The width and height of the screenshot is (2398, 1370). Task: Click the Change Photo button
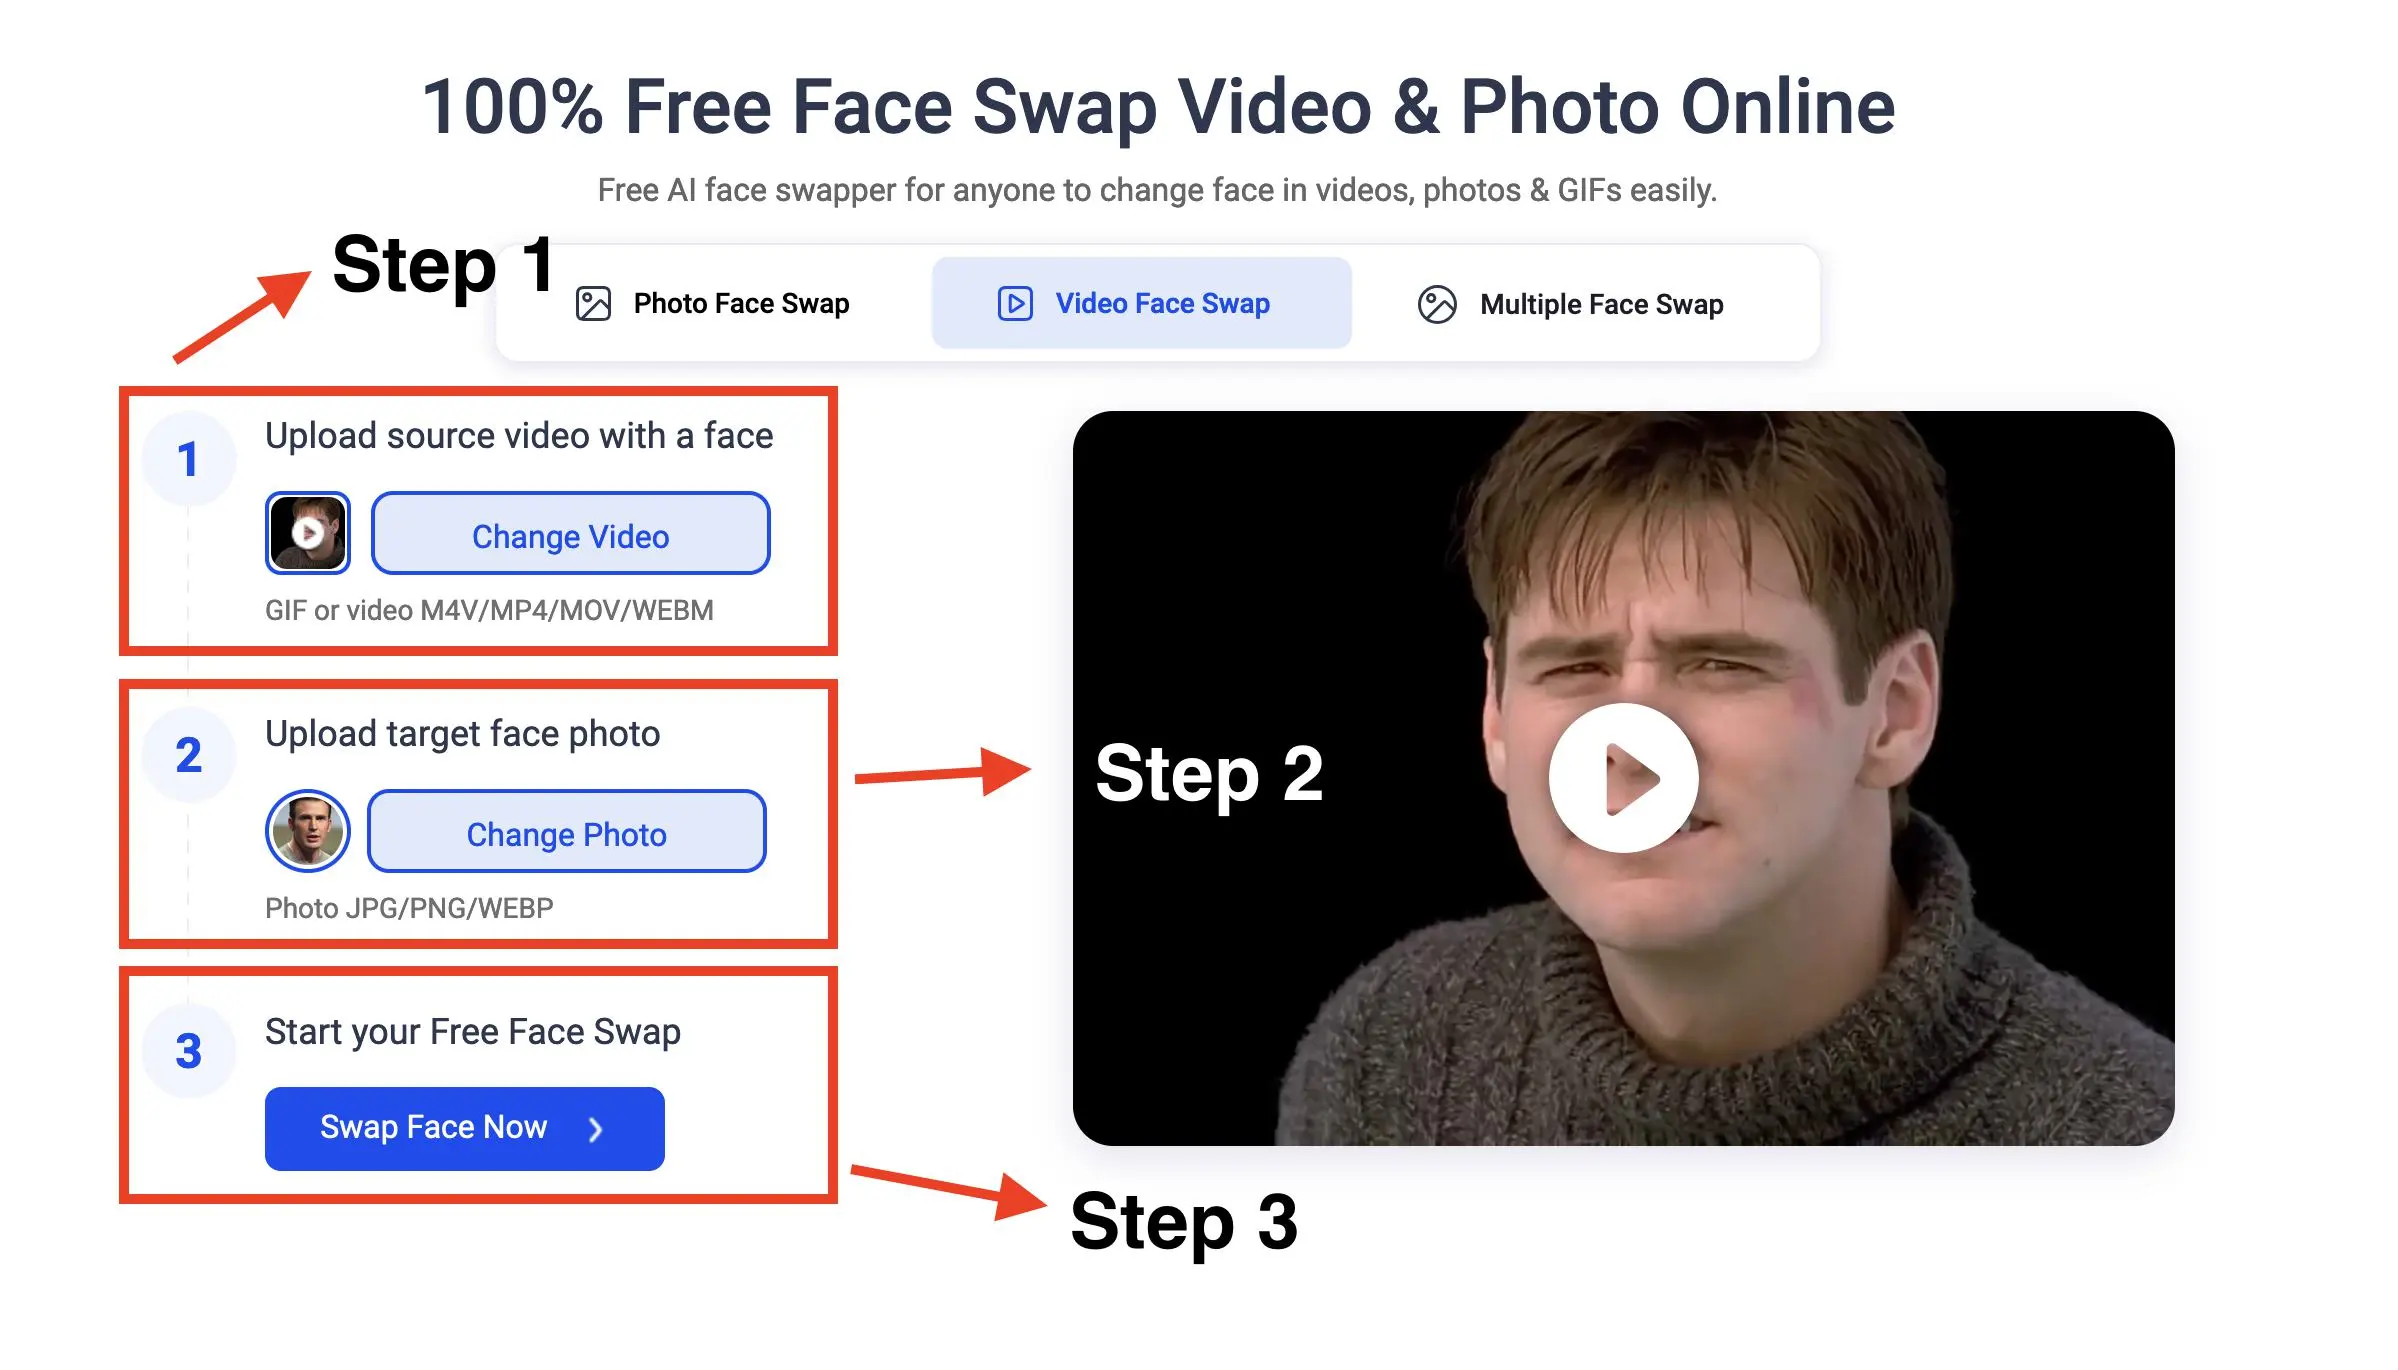pos(567,833)
